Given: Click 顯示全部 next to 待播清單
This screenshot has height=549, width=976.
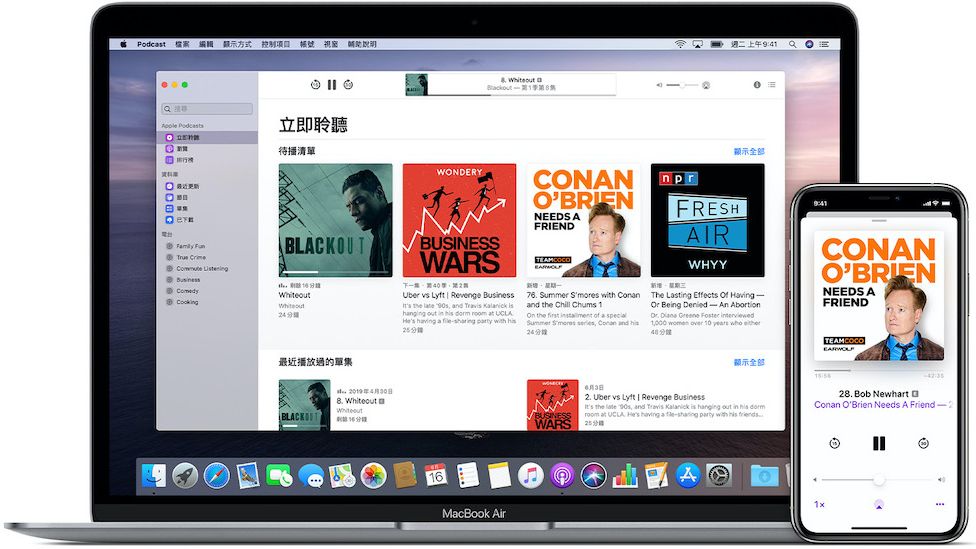Looking at the screenshot, I should pyautogui.click(x=749, y=151).
